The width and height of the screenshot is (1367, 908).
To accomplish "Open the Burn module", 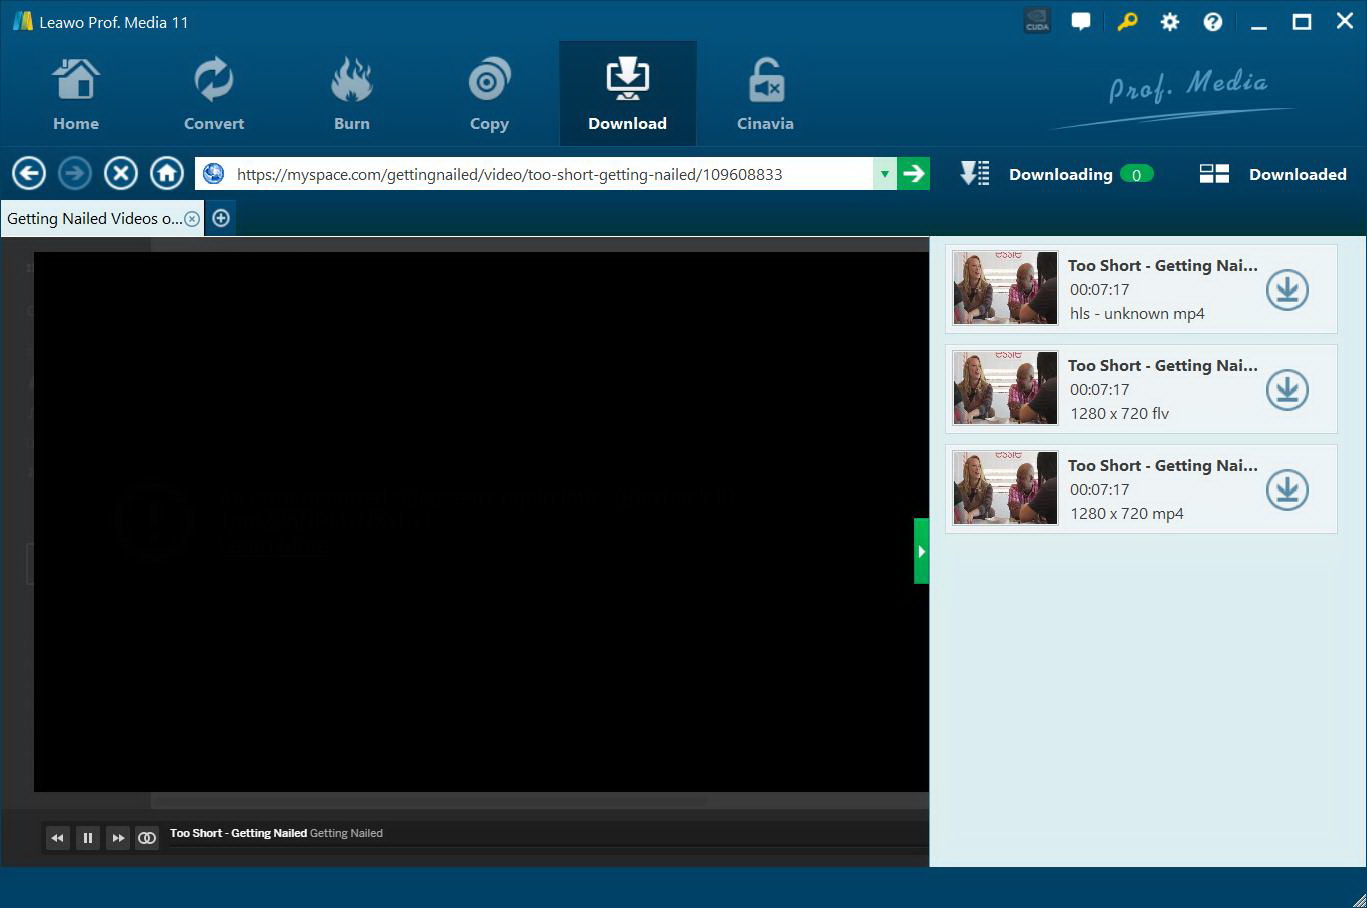I will coord(351,92).
